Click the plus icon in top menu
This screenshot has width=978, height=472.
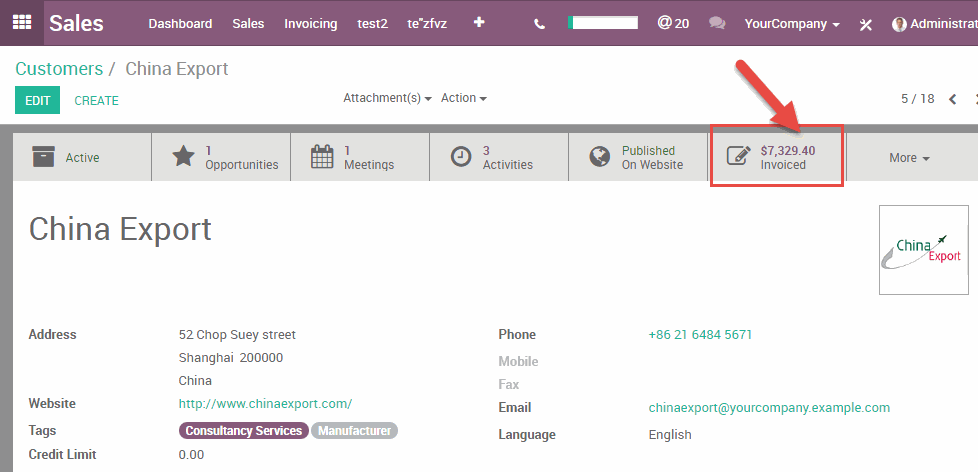pyautogui.click(x=479, y=22)
